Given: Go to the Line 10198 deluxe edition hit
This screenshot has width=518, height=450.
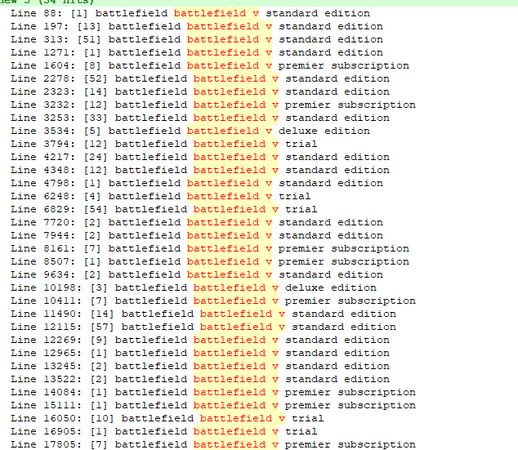Looking at the screenshot, I should click(193, 288).
